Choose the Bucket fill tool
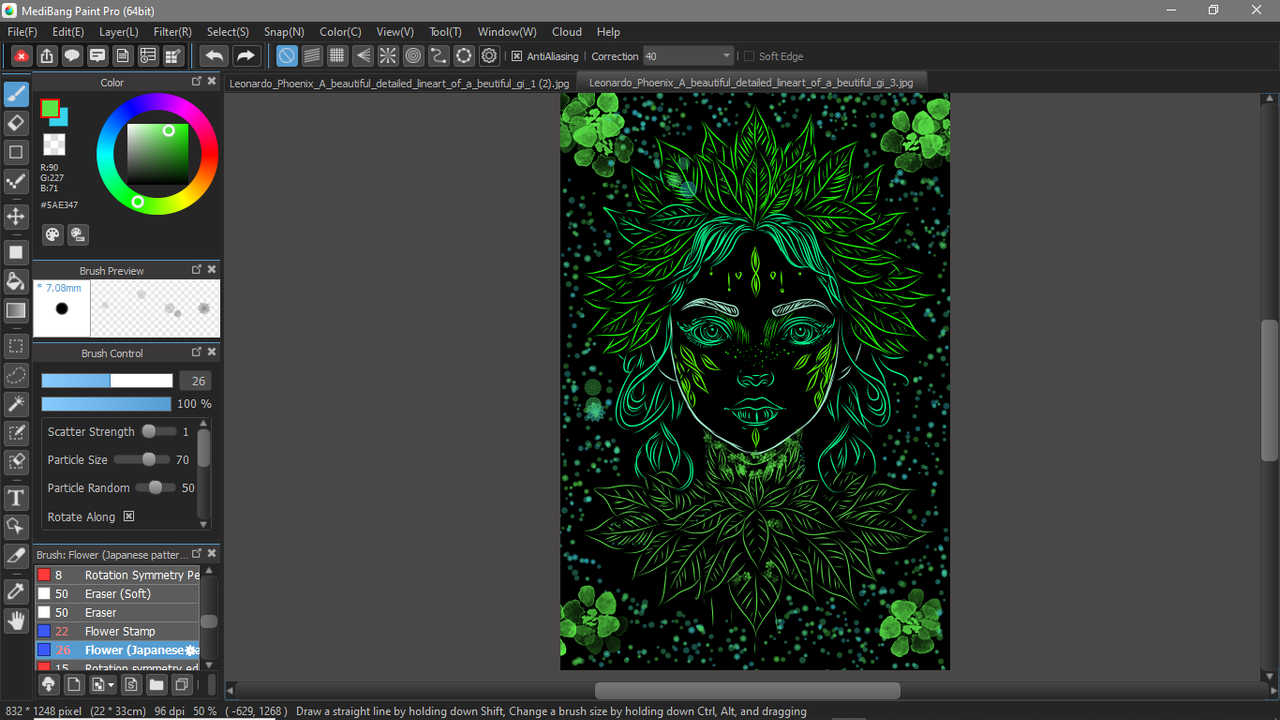The height and width of the screenshot is (720, 1280). 16,281
